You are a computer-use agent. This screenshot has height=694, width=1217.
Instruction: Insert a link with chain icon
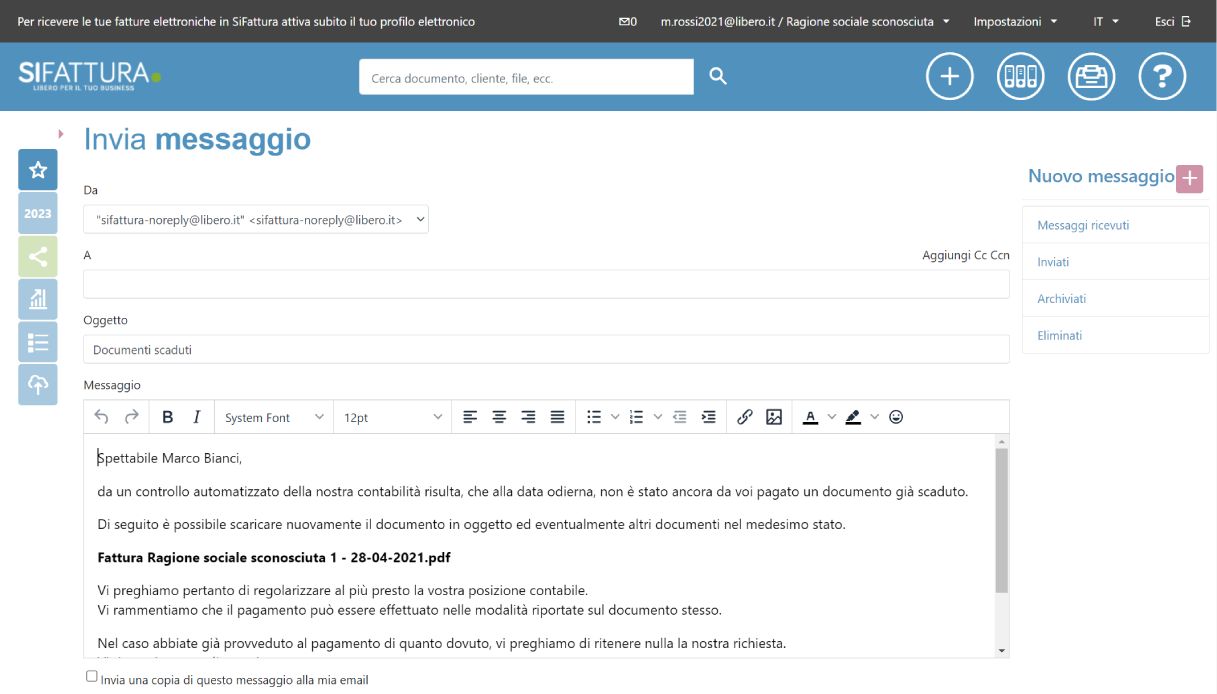(745, 417)
